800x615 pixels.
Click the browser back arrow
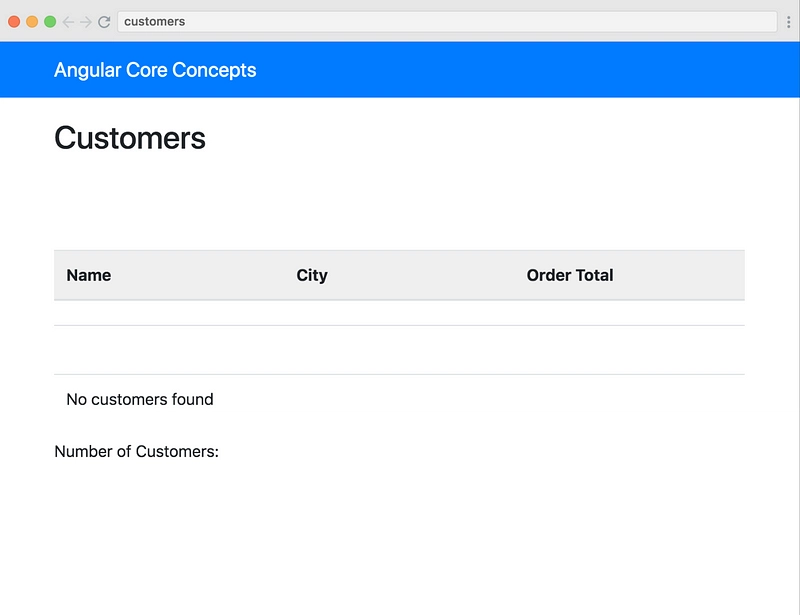click(x=68, y=22)
